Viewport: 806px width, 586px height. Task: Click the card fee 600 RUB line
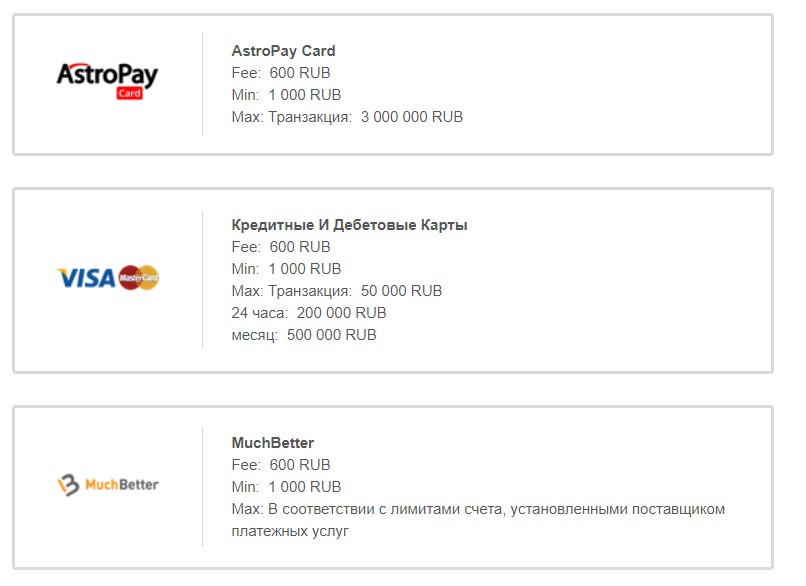click(281, 247)
